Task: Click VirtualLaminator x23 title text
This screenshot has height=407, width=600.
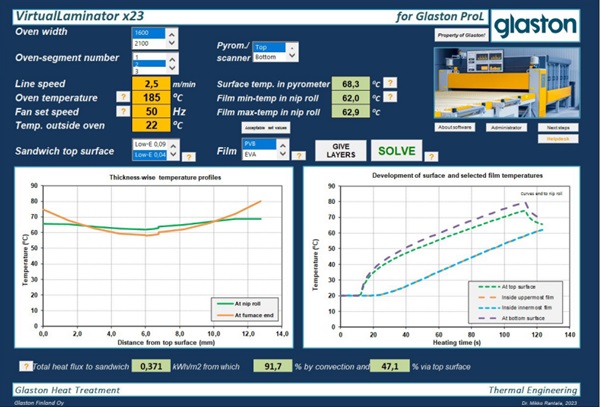Action: (x=80, y=16)
